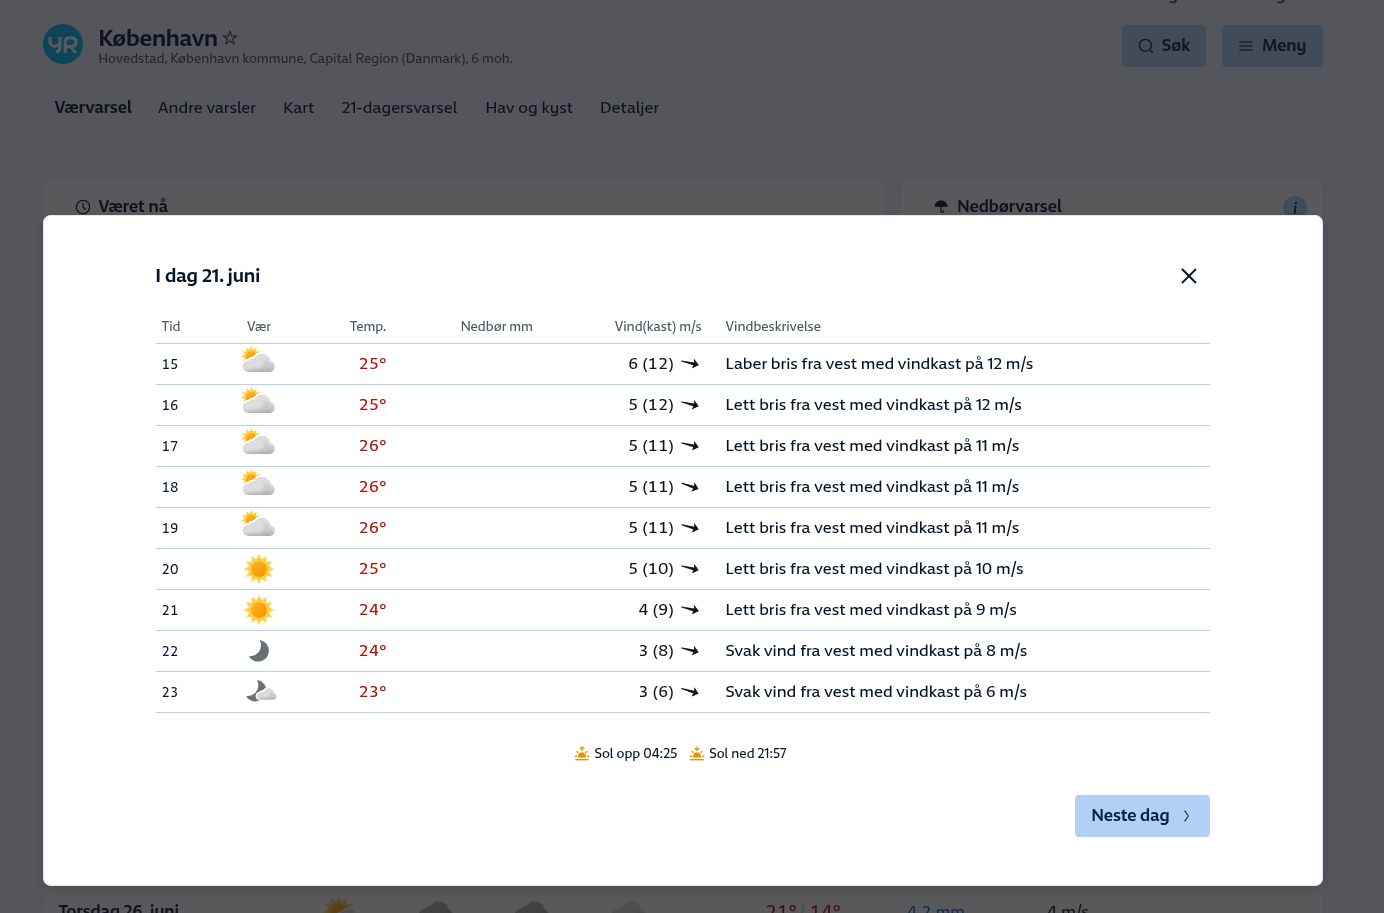Click the clock icon beside Været nå
Screen dimensions: 1384x913
(83, 207)
